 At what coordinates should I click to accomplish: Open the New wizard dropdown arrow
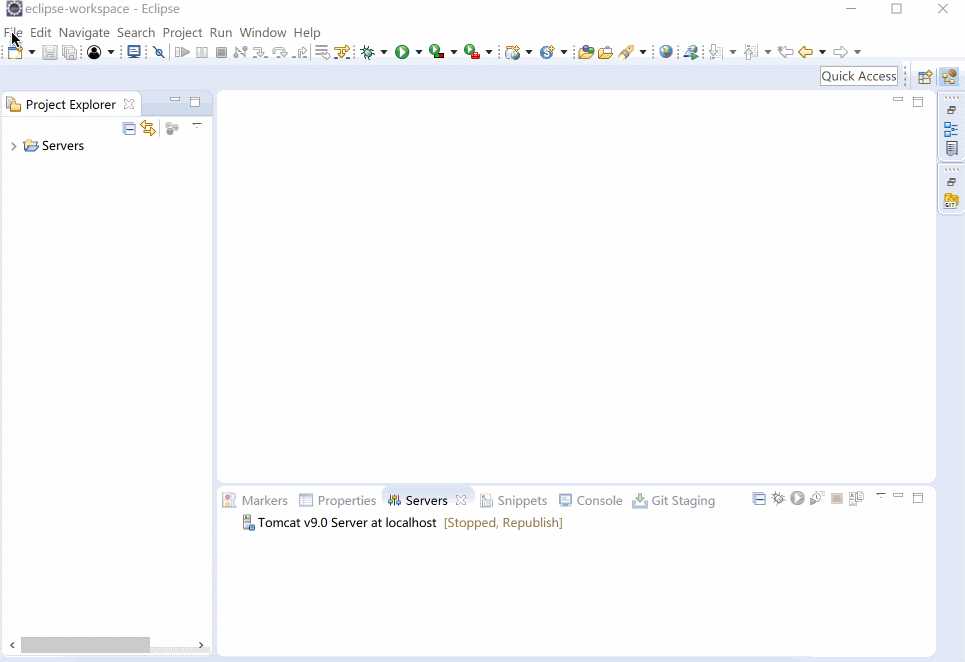pyautogui.click(x=32, y=52)
